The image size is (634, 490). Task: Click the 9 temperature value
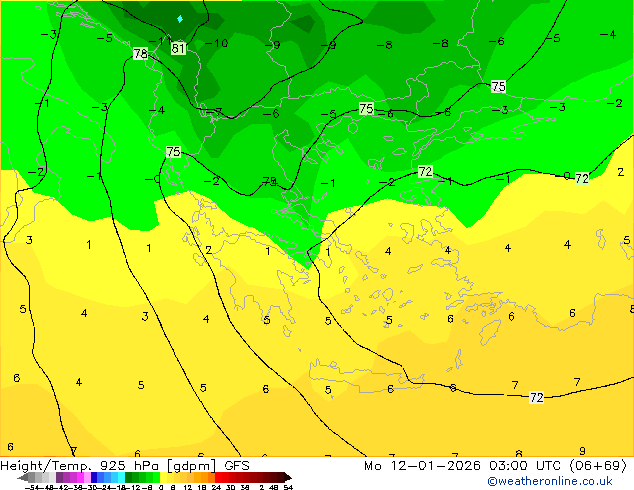coord(582,451)
